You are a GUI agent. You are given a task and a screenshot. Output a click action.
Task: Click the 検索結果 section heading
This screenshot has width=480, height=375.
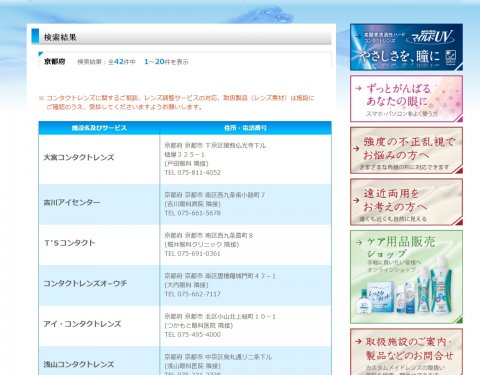click(x=60, y=37)
